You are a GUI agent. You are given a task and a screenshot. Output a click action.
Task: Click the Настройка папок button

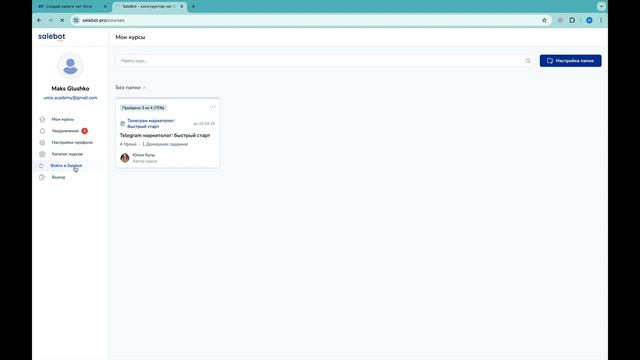pos(570,61)
